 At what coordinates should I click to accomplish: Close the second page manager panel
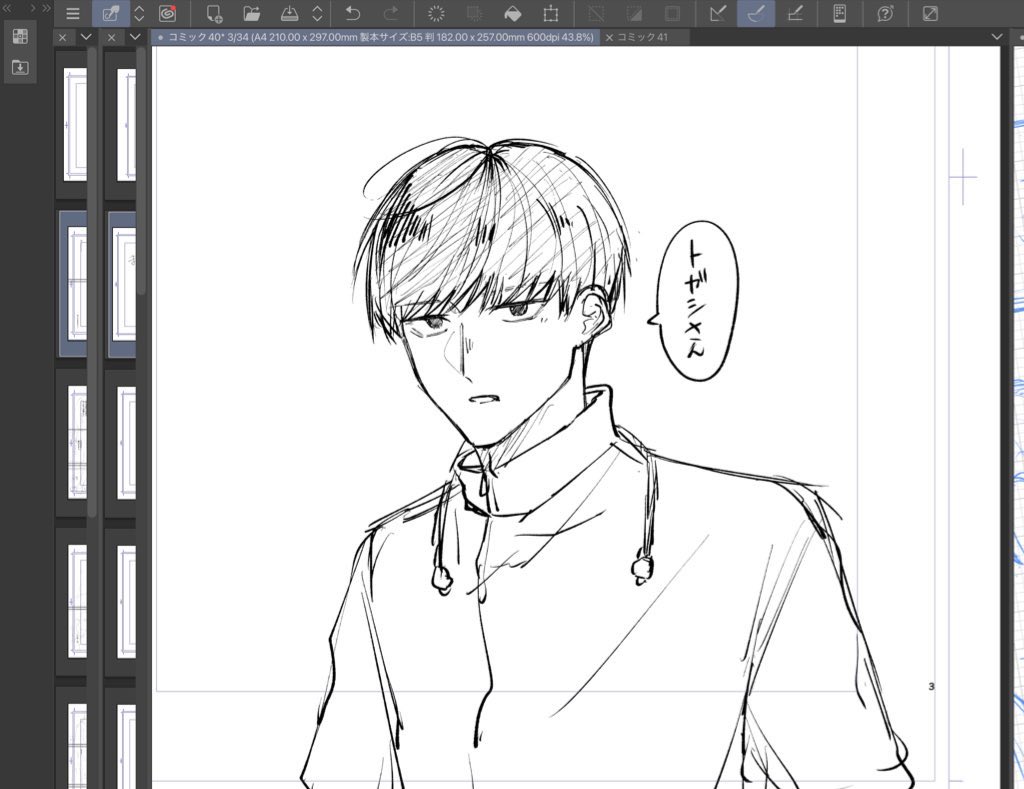click(x=111, y=37)
